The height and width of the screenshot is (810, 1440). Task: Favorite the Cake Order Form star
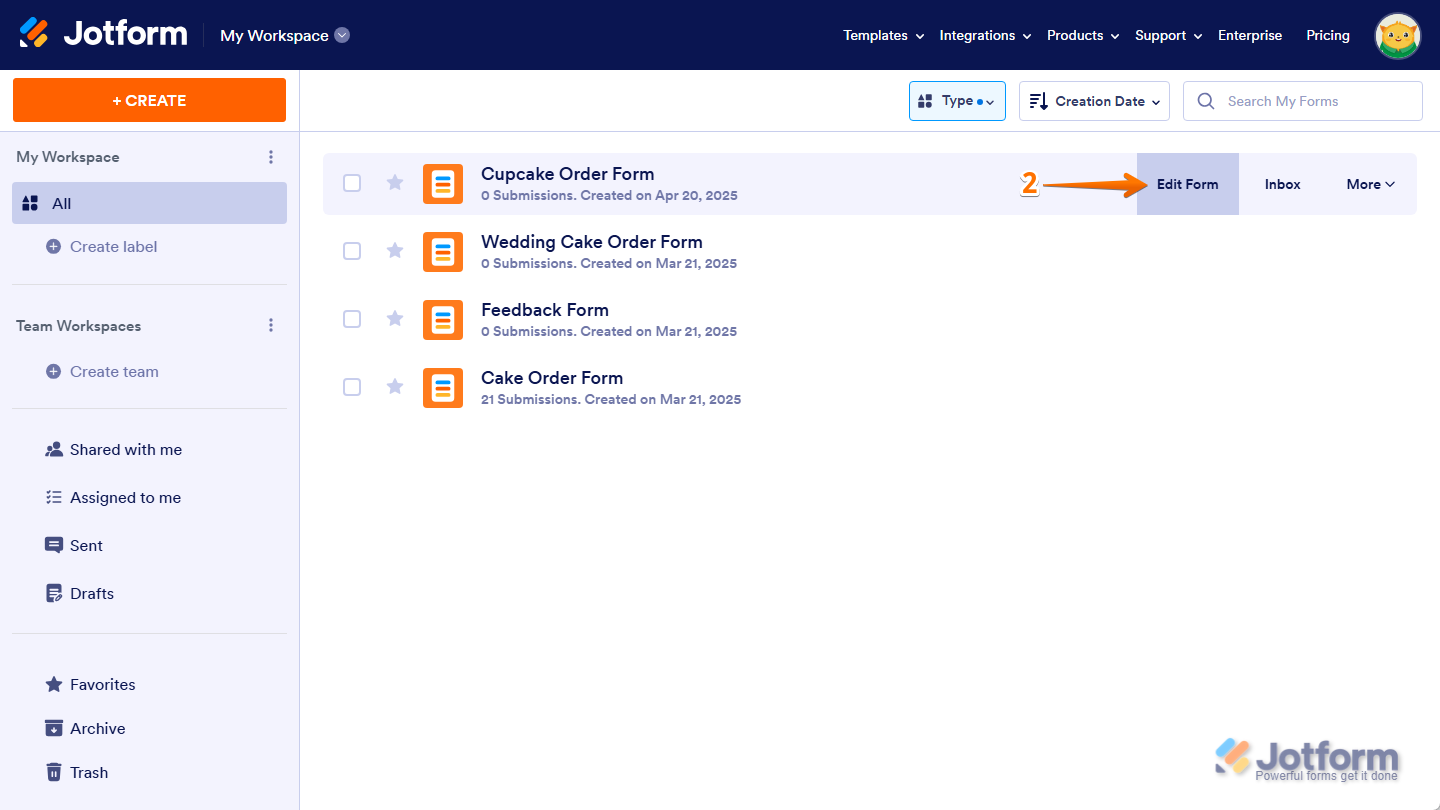coord(395,387)
